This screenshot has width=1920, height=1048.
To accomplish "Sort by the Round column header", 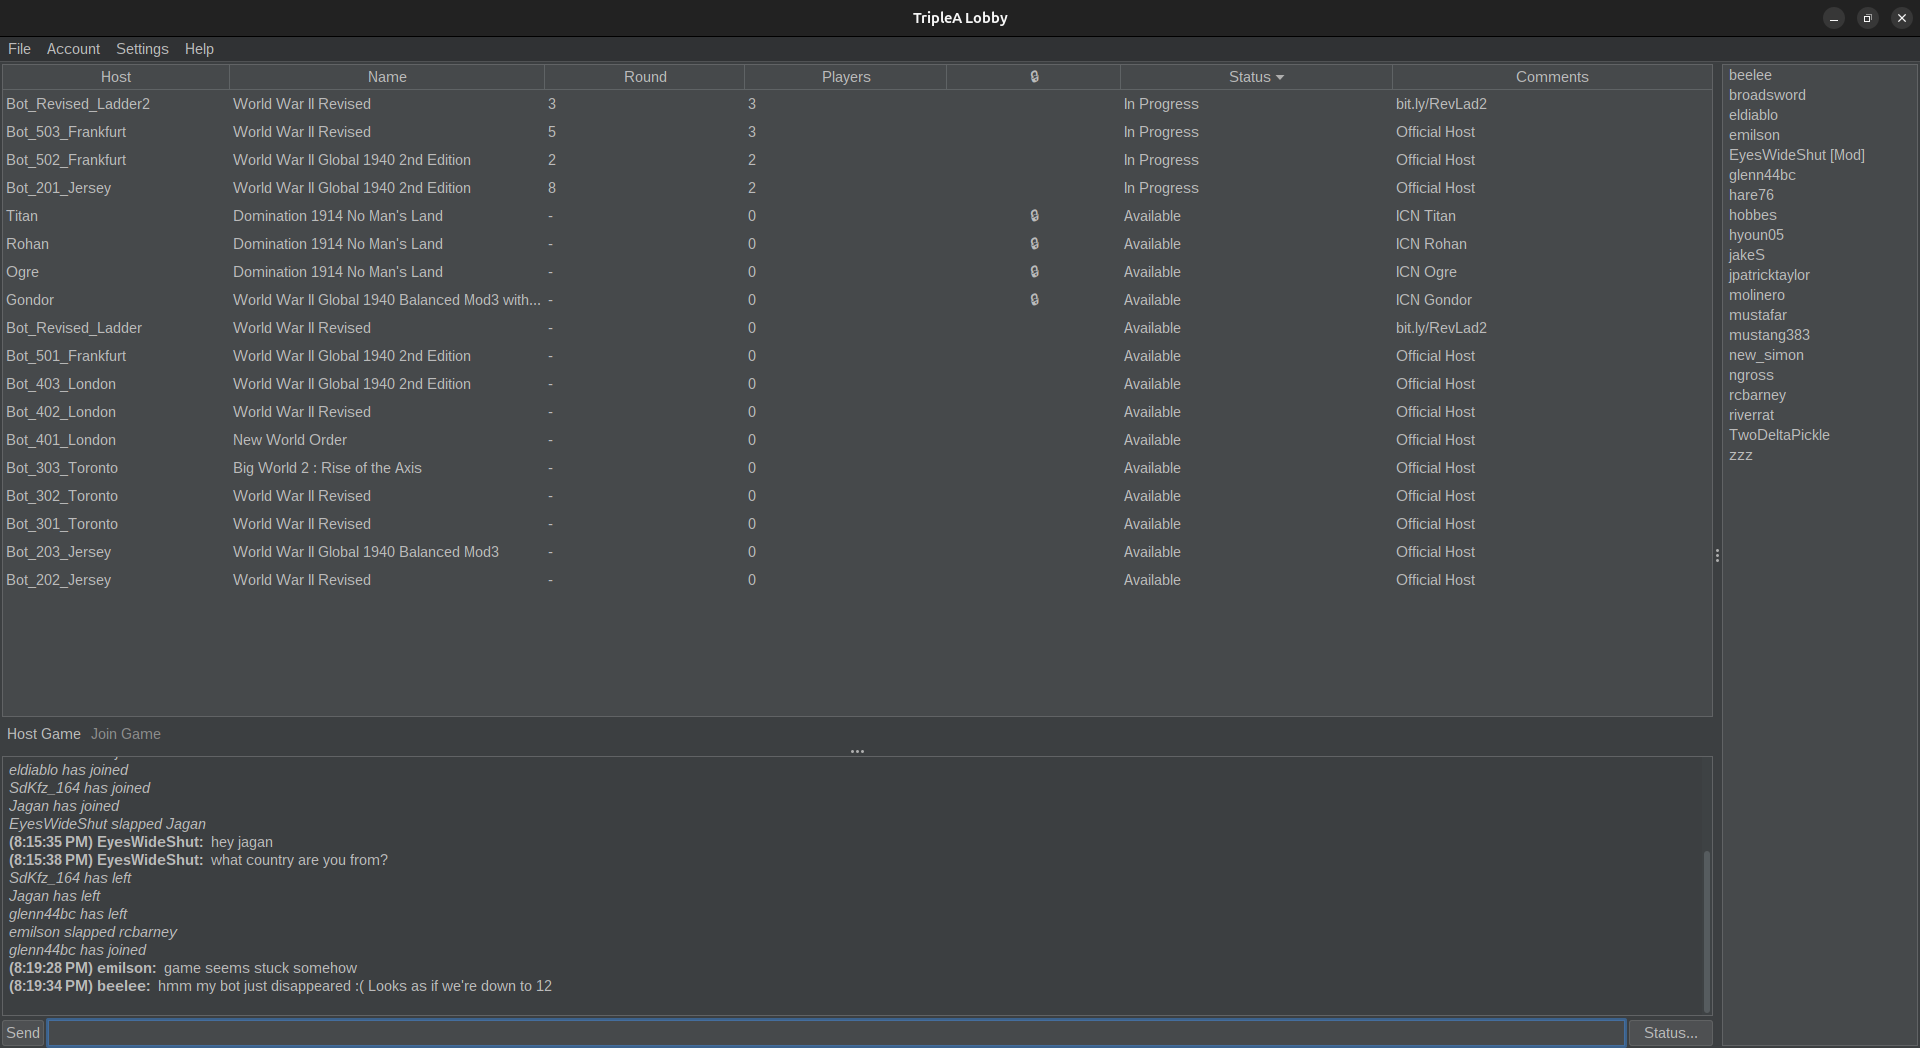I will click(x=645, y=77).
